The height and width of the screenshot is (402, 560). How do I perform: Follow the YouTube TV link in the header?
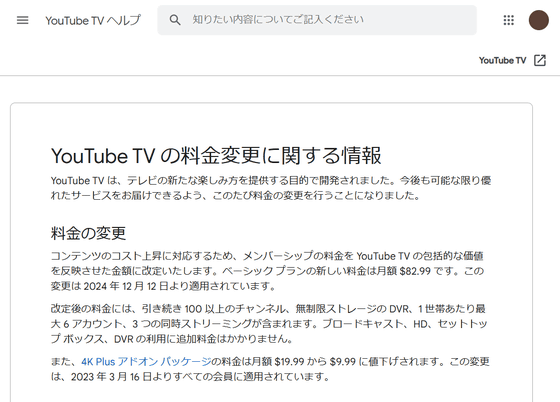click(x=502, y=60)
